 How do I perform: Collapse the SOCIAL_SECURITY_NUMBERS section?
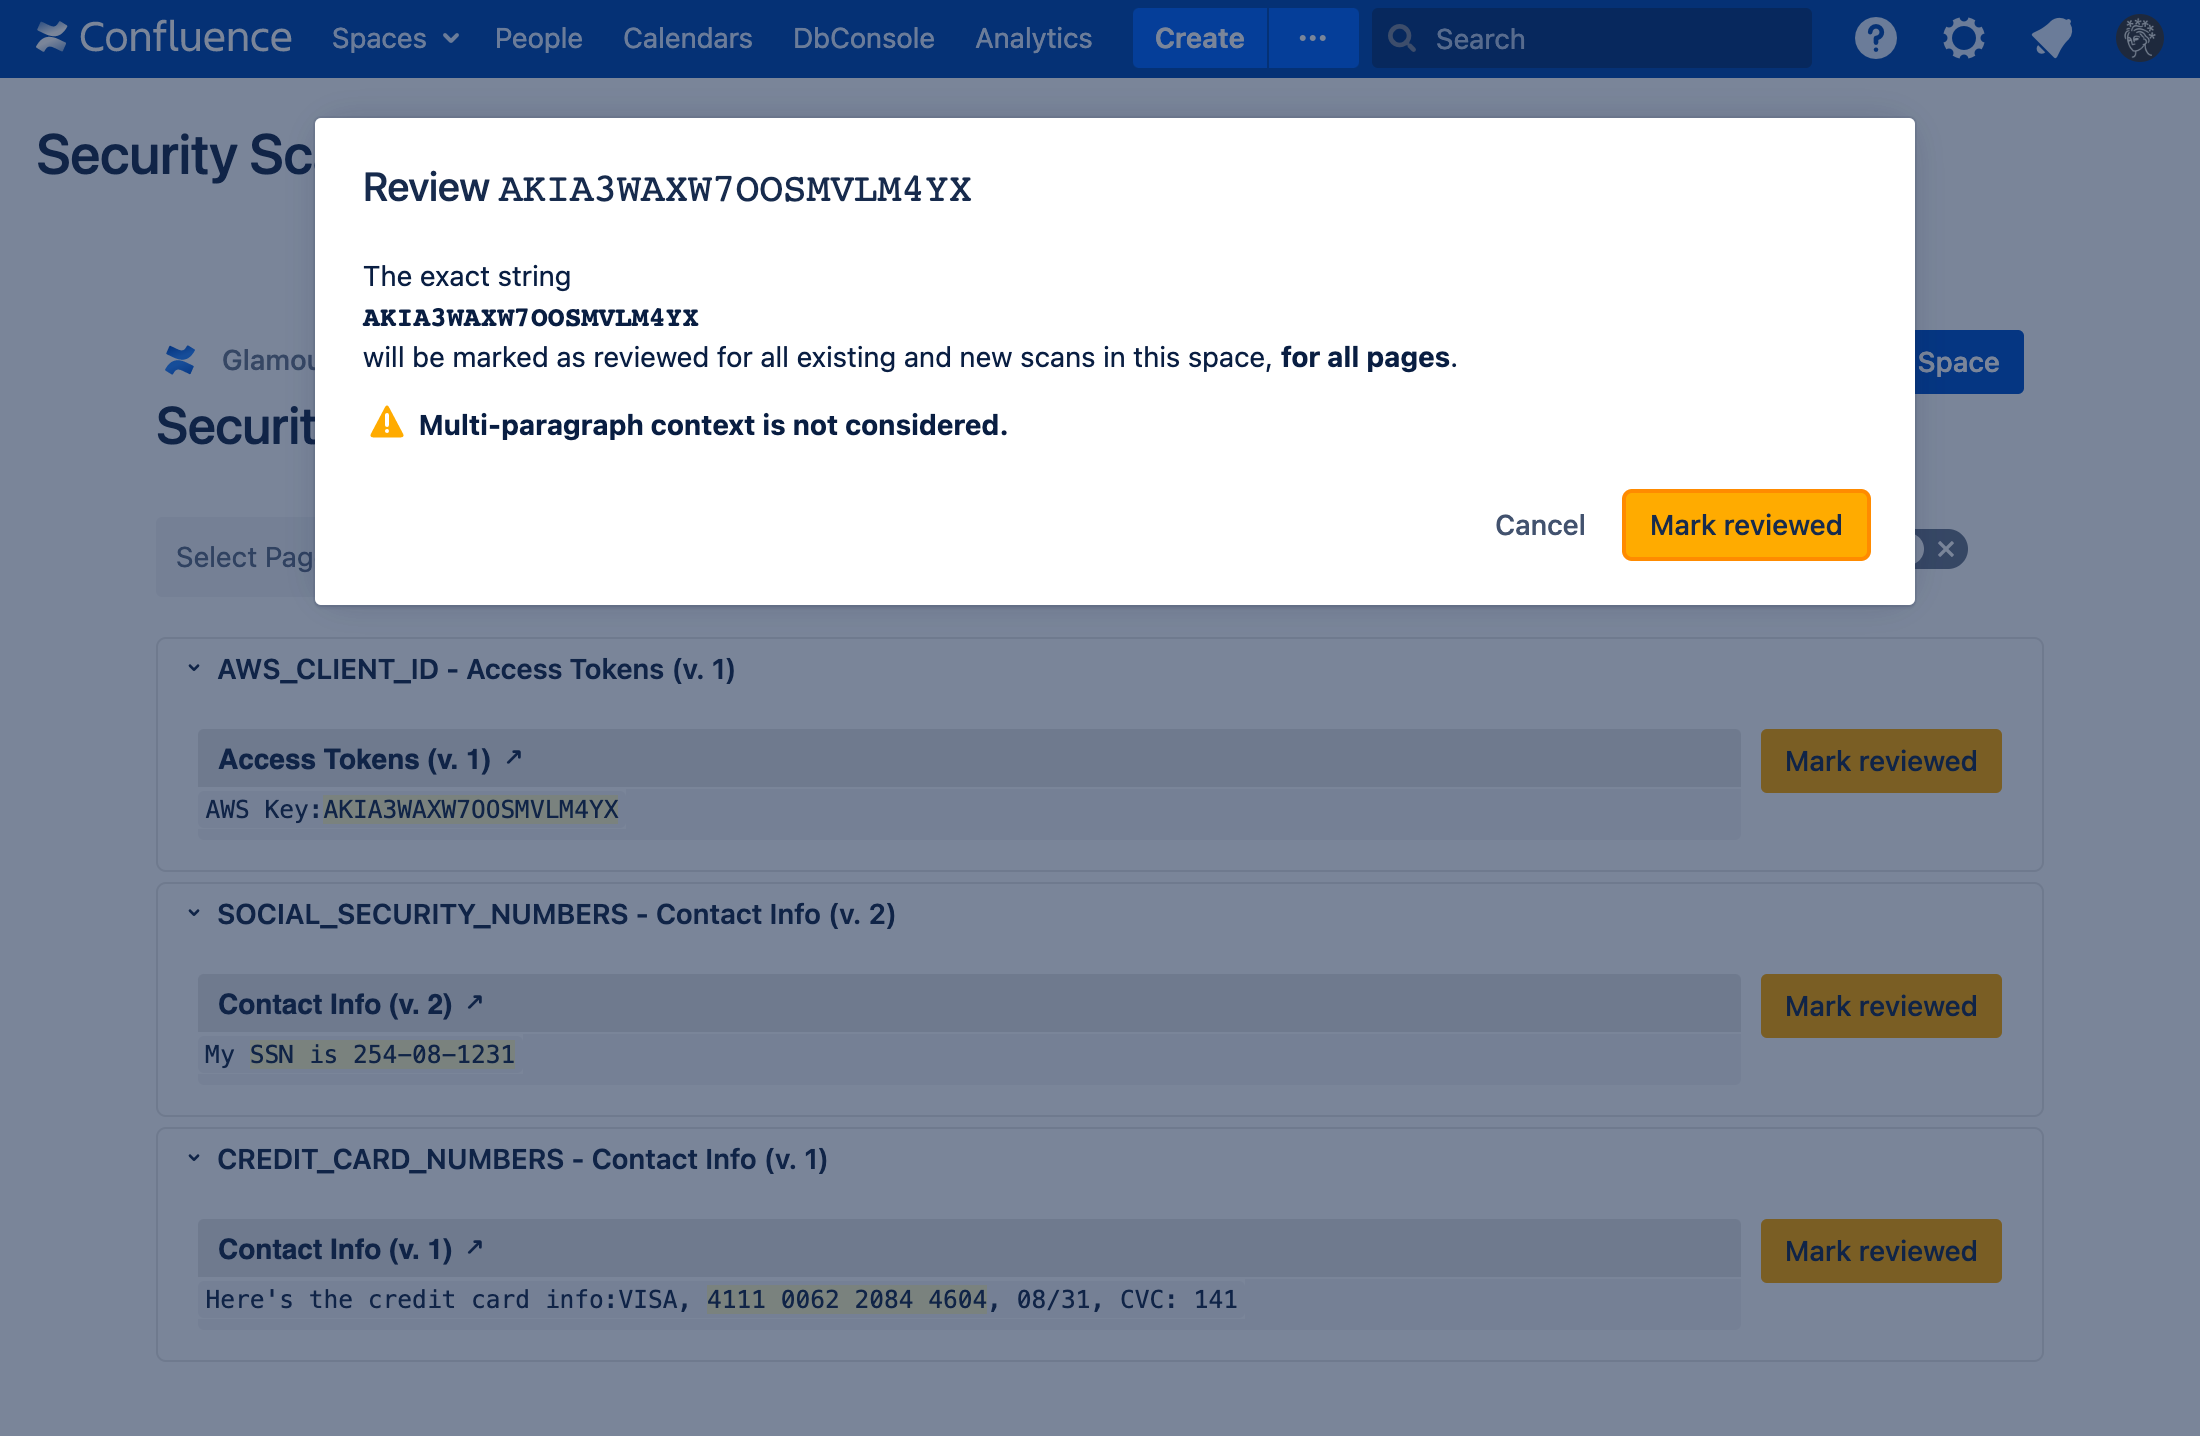pyautogui.click(x=194, y=913)
